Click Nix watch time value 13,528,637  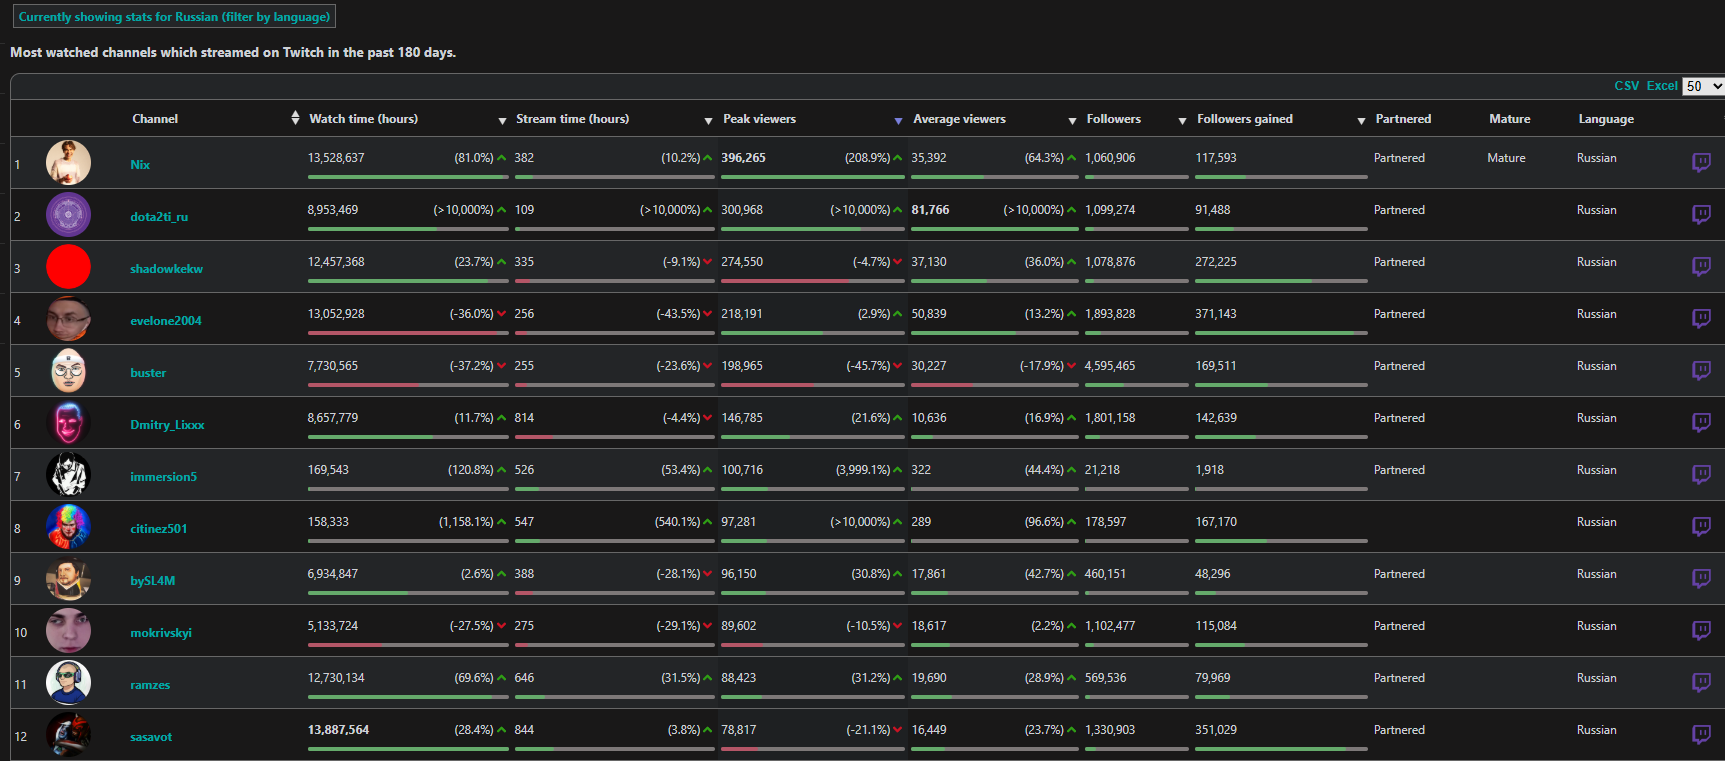[x=336, y=158]
